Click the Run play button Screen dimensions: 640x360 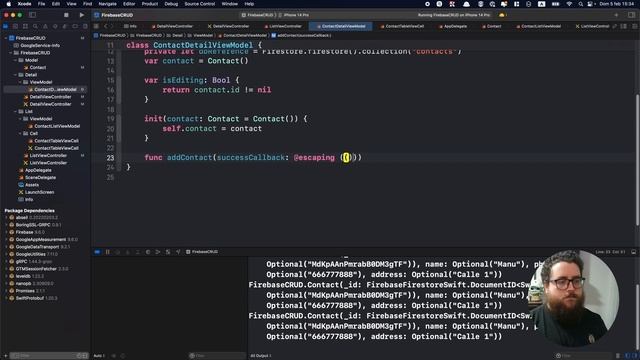point(82,15)
